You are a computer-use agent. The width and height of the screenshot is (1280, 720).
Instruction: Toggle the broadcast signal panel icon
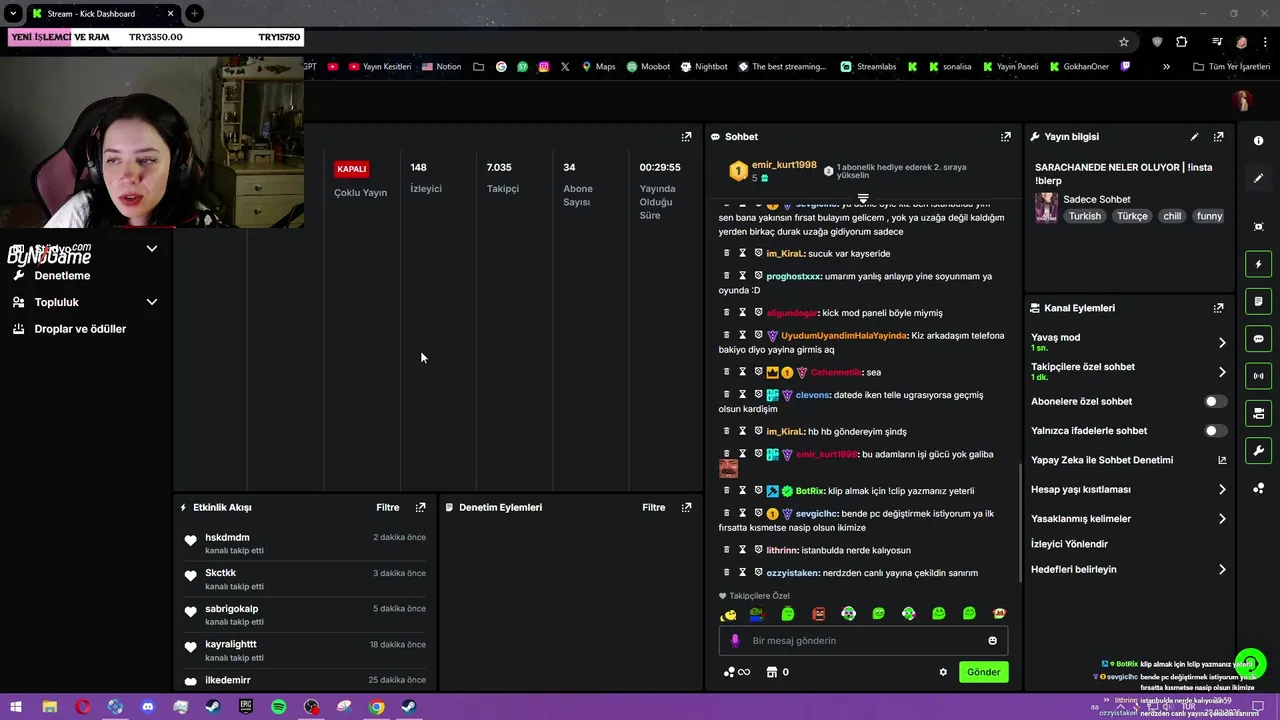pos(1258,376)
